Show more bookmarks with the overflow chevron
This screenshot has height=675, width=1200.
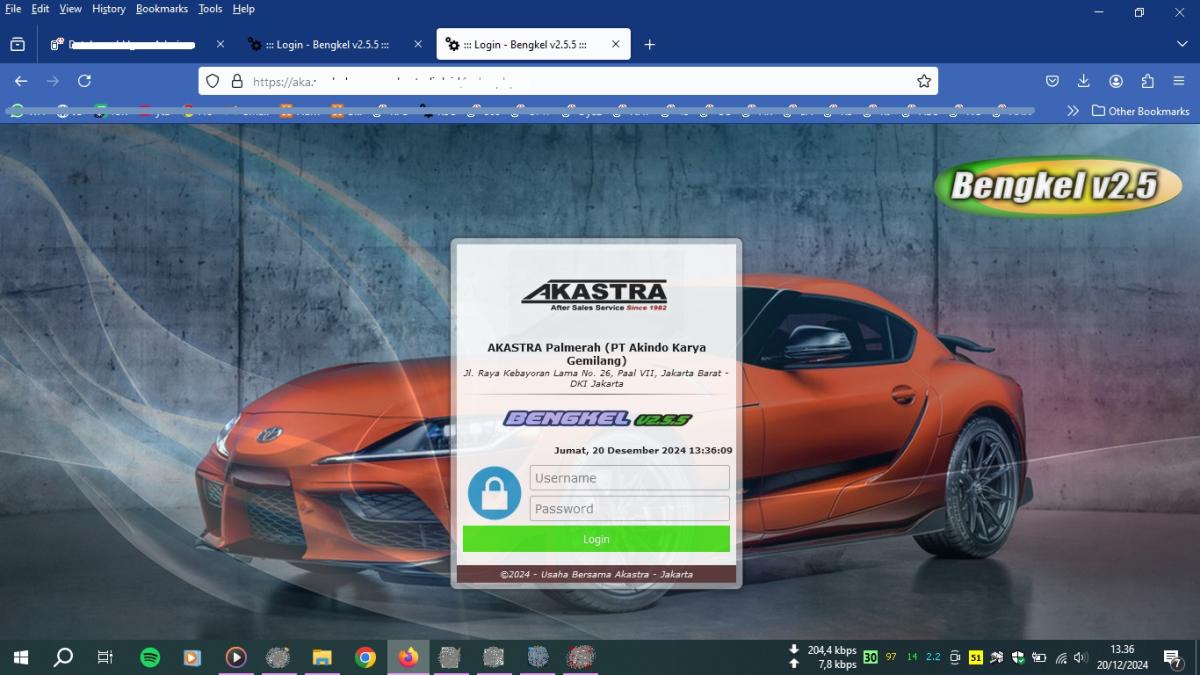point(1073,111)
